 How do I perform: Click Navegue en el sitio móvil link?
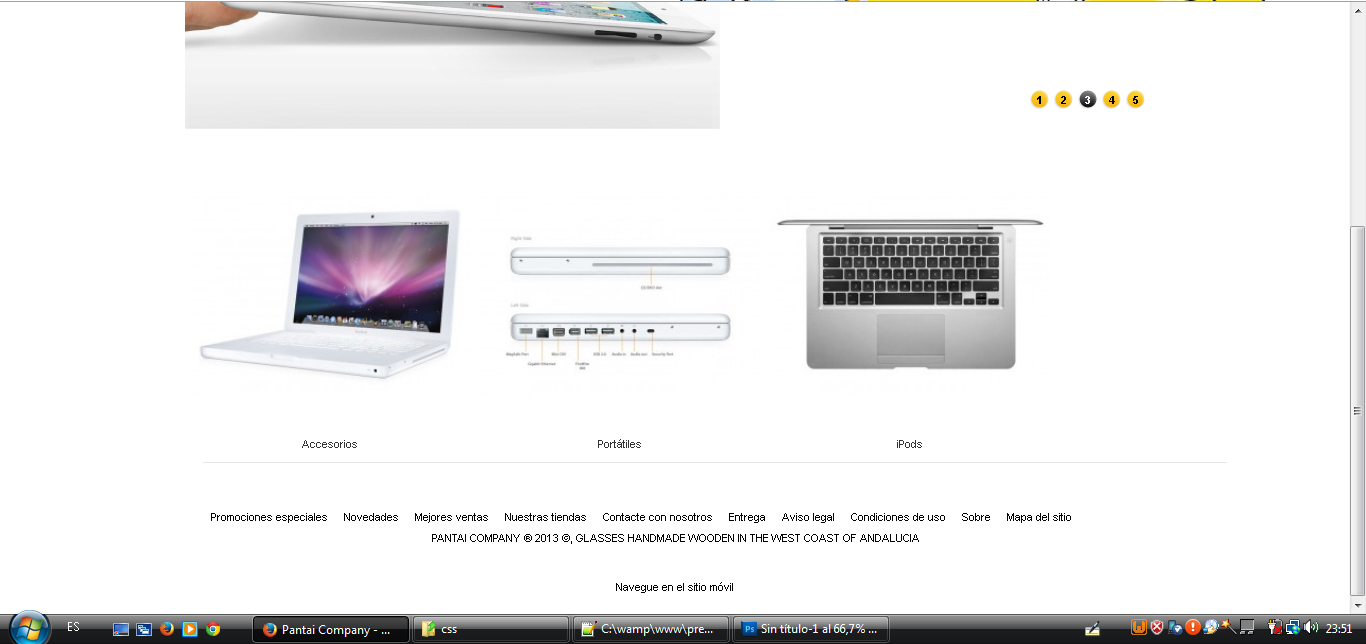point(674,587)
